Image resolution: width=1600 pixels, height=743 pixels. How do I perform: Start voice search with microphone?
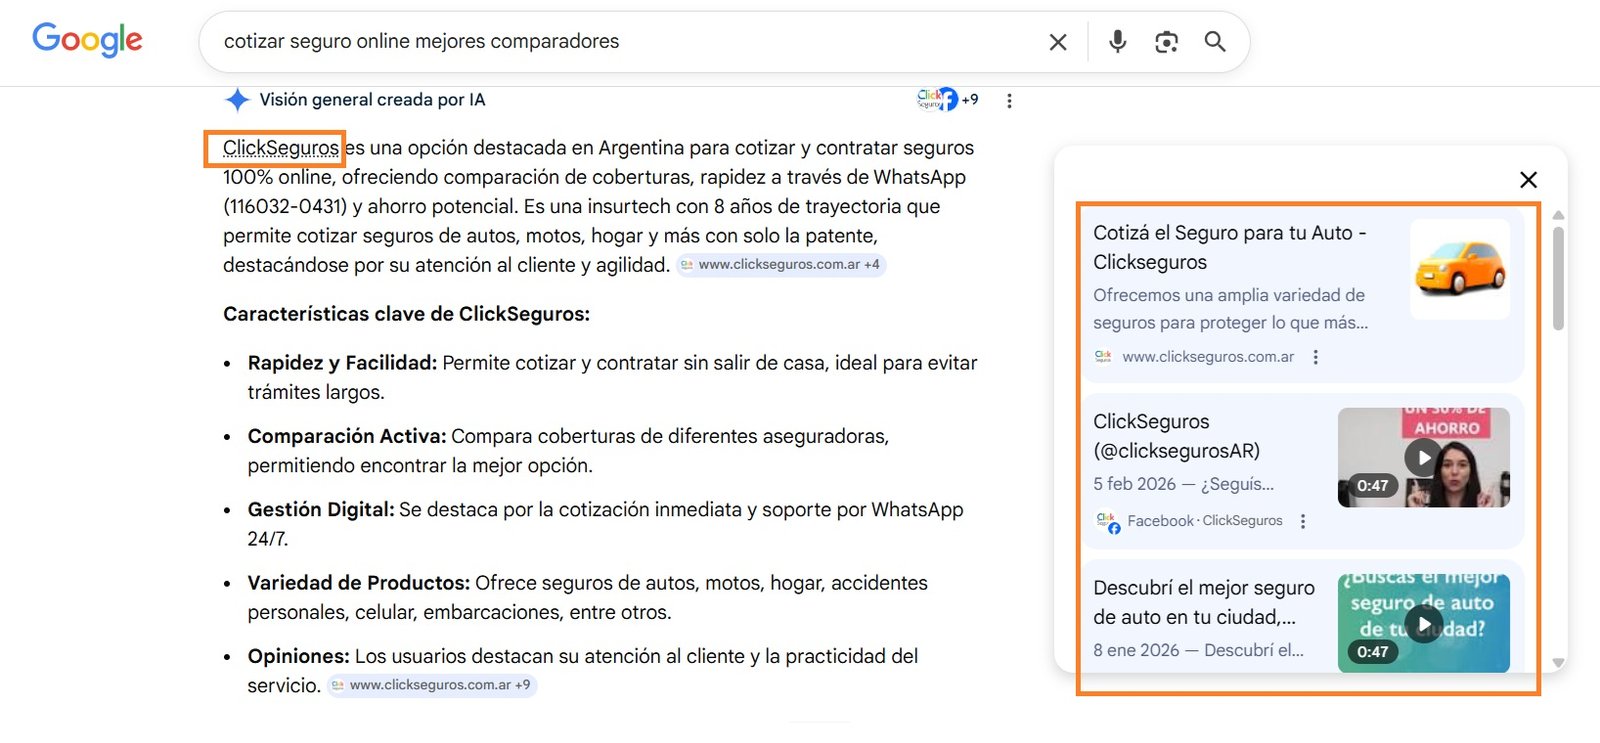1117,41
